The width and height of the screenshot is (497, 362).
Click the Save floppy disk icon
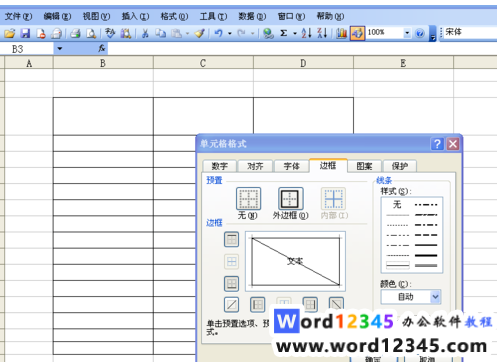tap(25, 33)
